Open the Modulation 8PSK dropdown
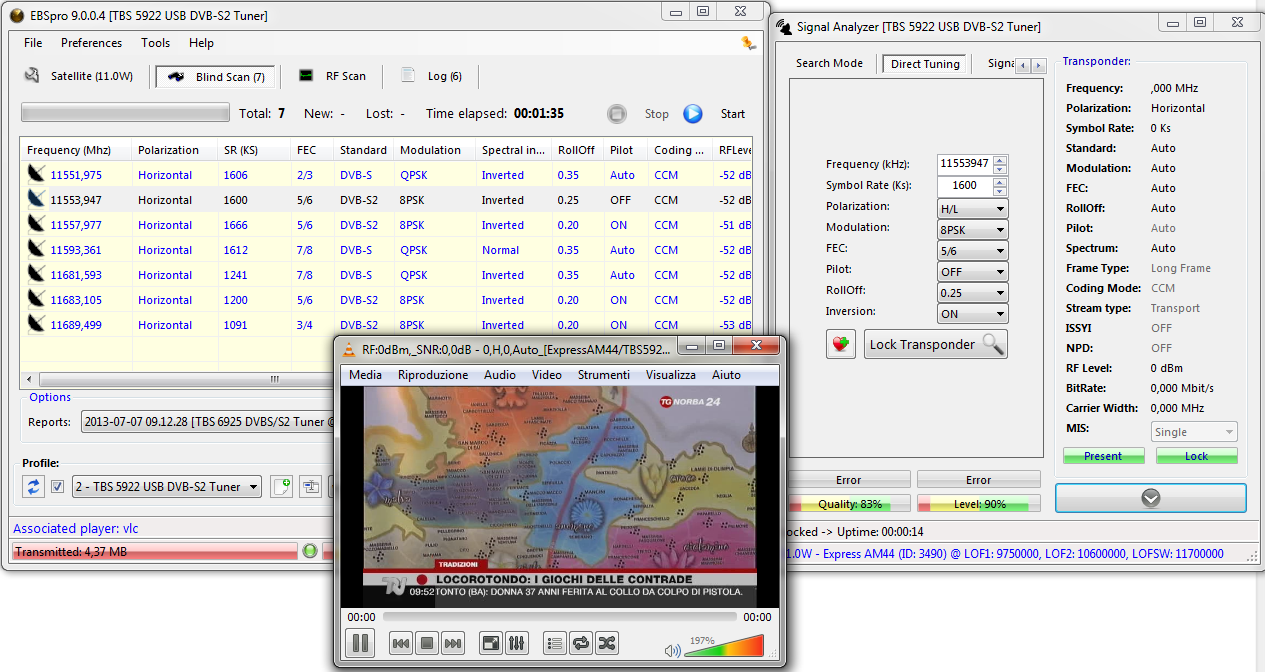 click(972, 229)
